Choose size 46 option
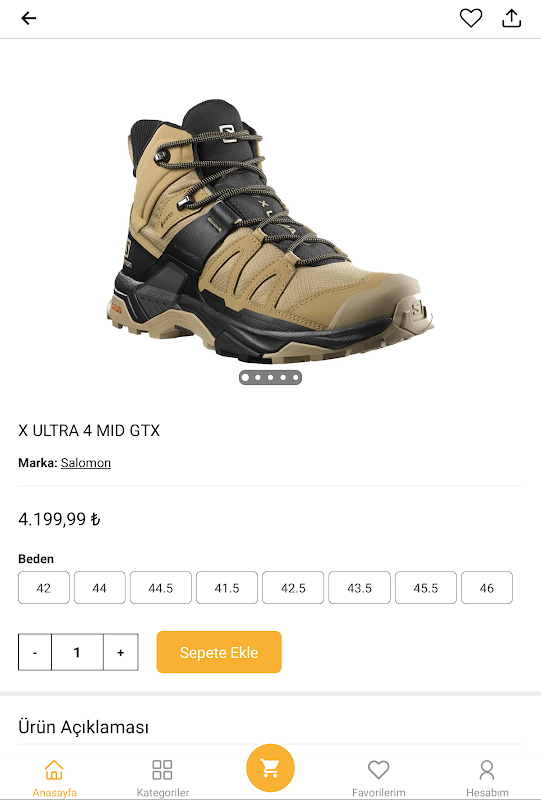This screenshot has height=800, width=541. (x=486, y=588)
